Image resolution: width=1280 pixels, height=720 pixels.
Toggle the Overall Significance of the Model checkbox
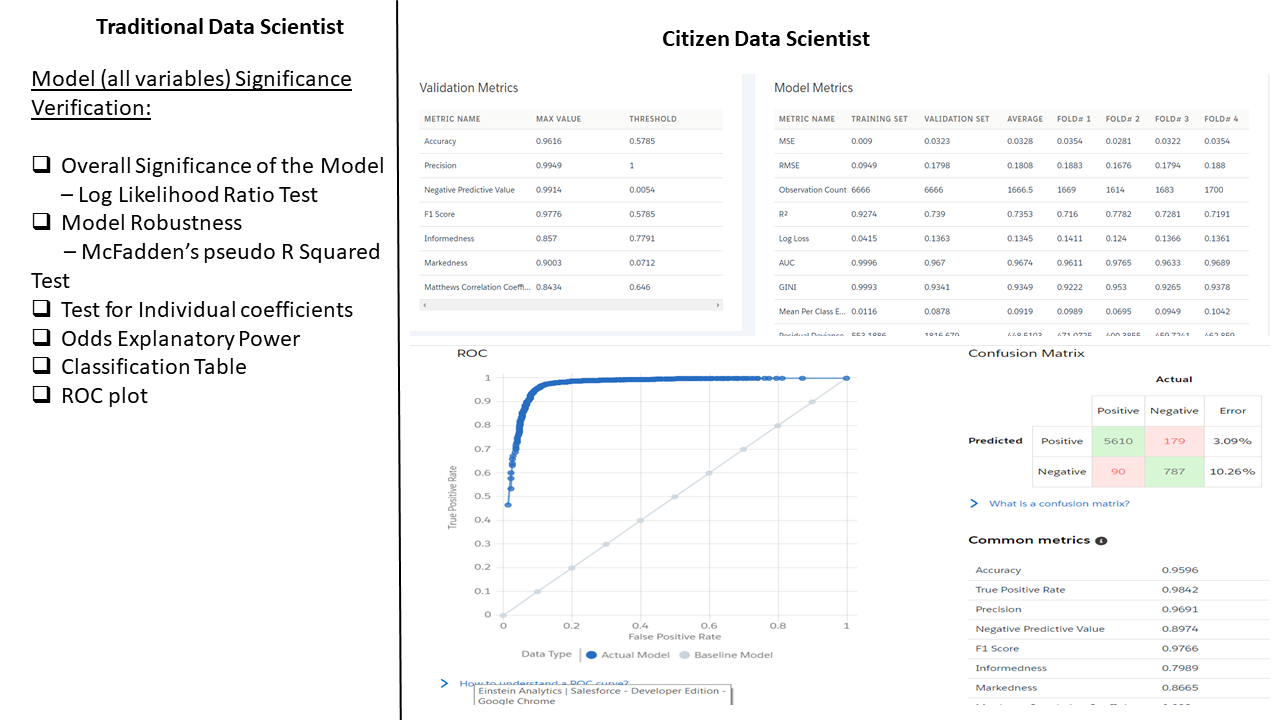(41, 166)
